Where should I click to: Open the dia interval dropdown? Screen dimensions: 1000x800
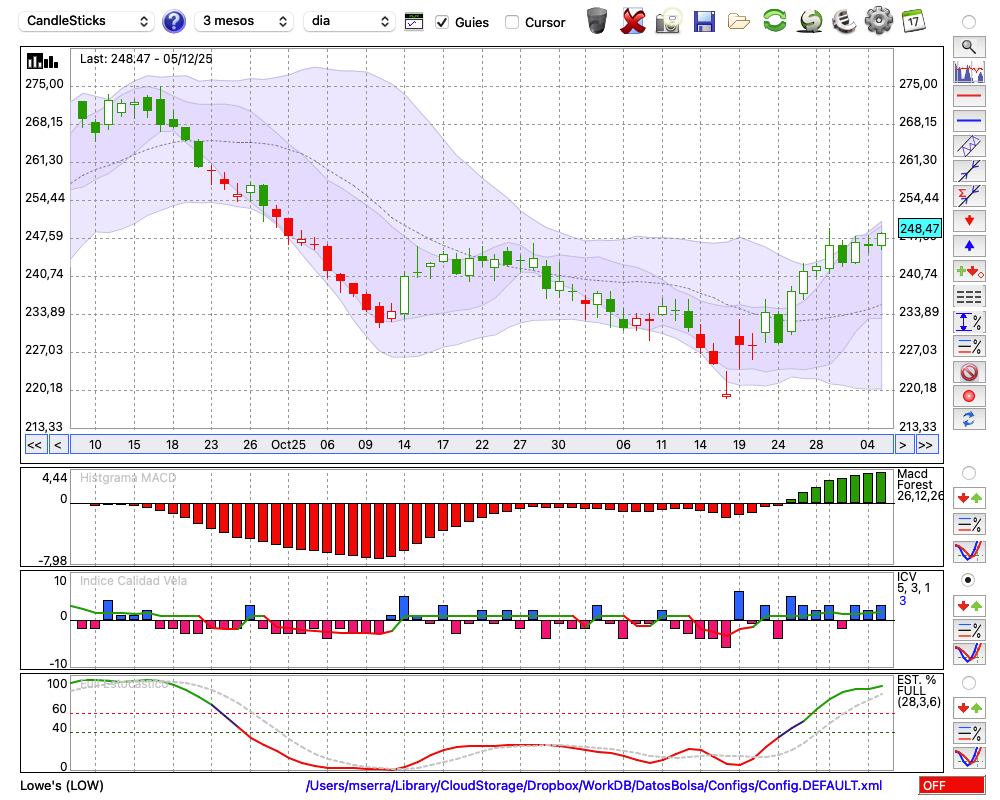coord(349,21)
